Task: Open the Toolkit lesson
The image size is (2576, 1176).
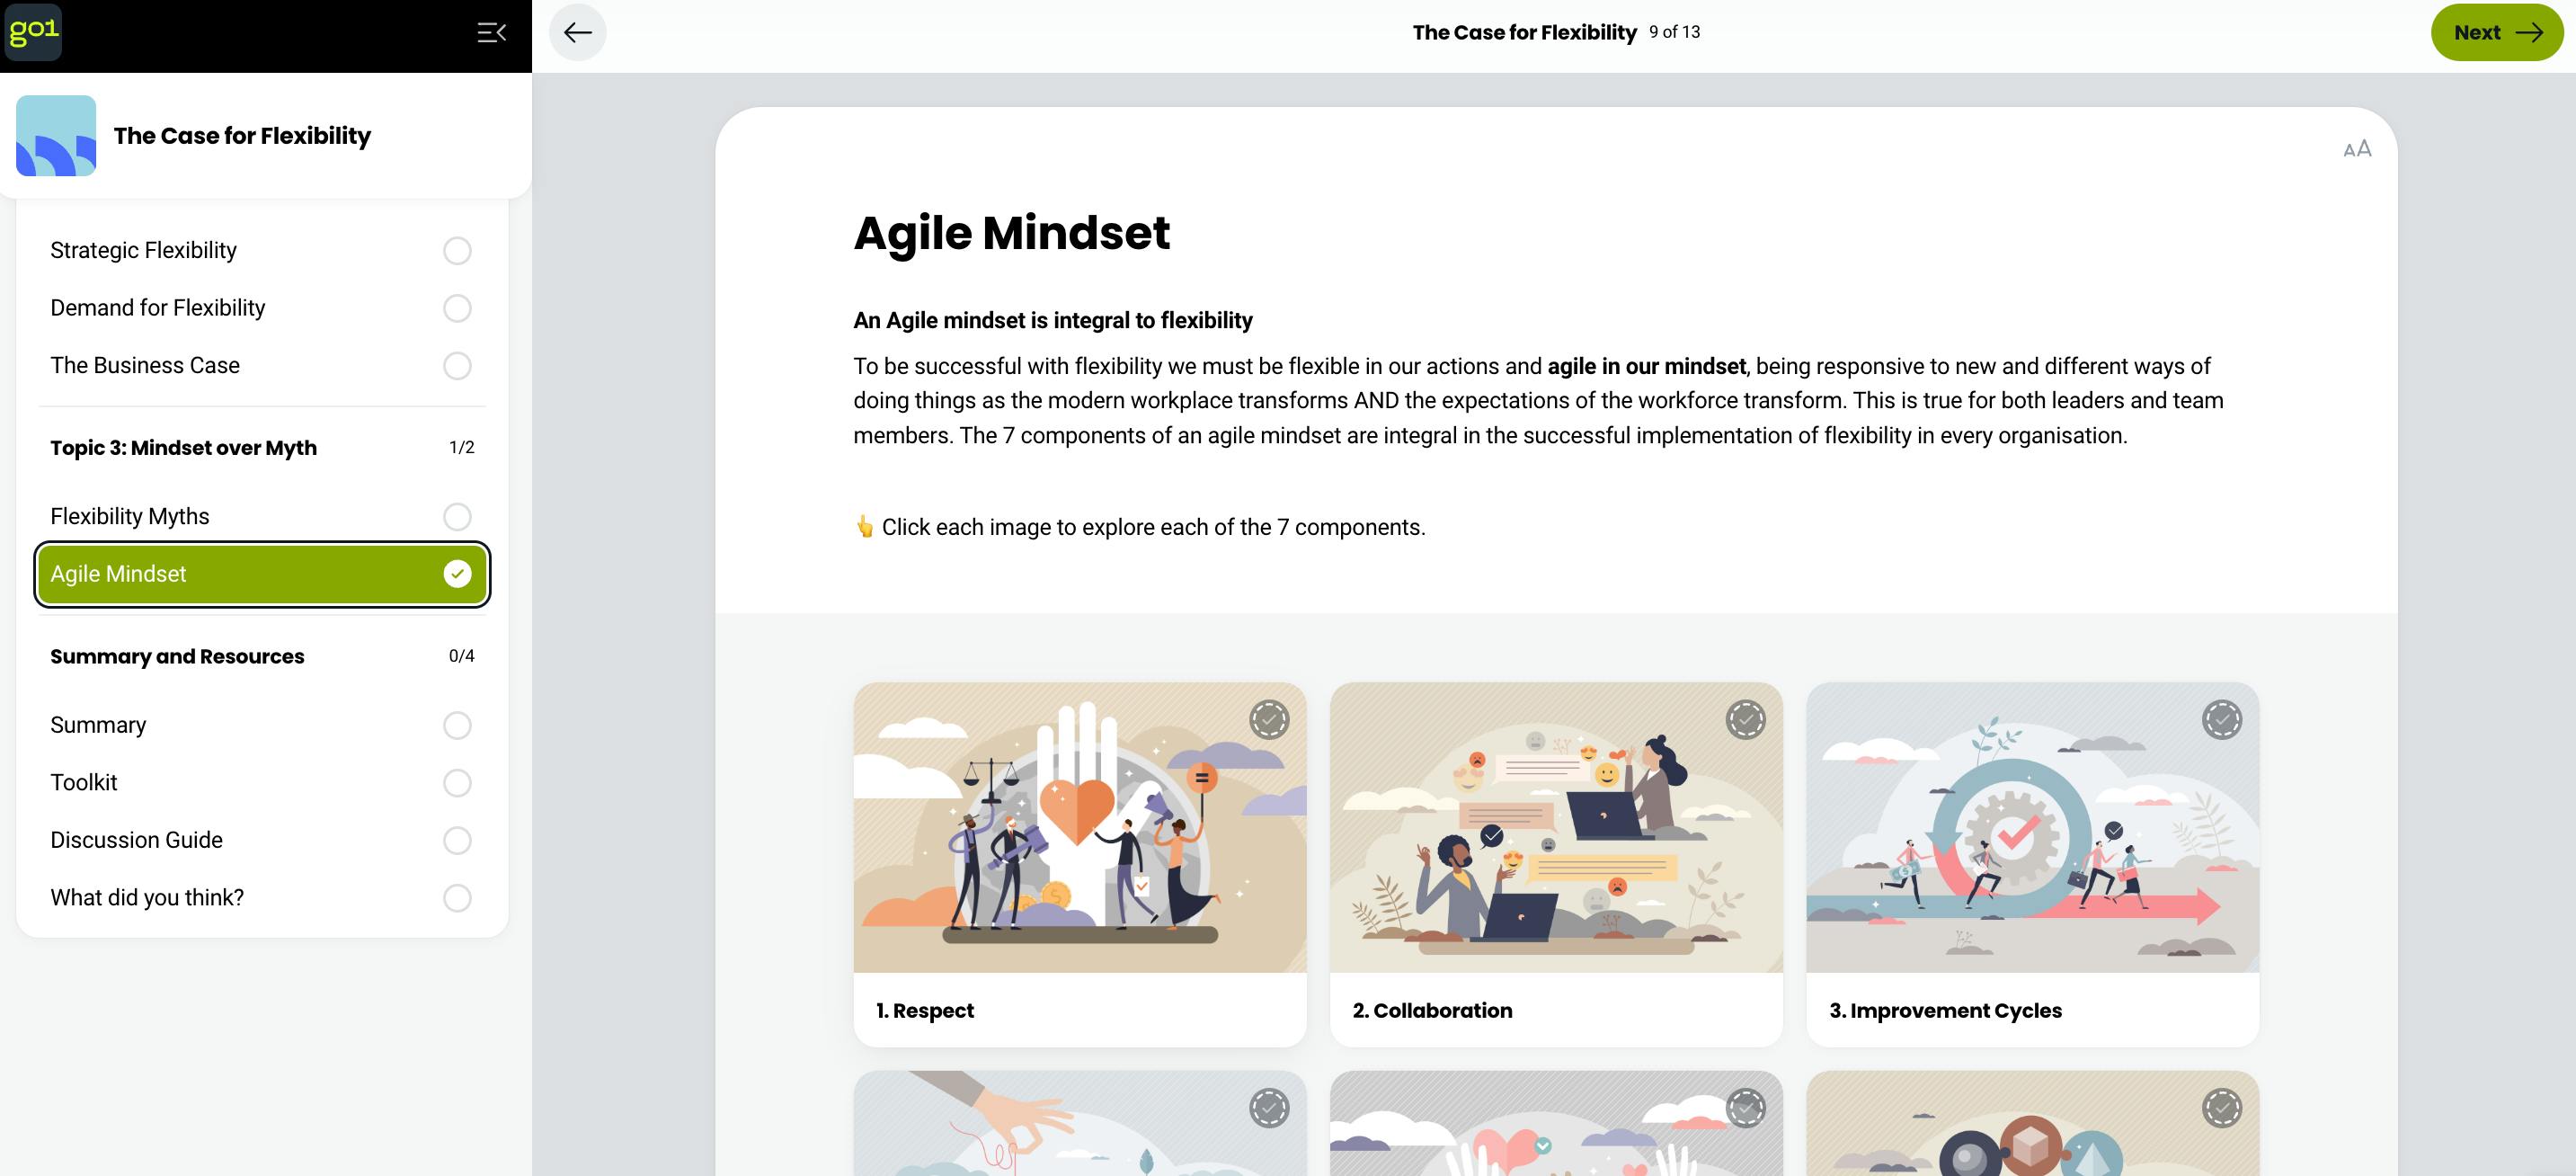Action: [x=262, y=783]
